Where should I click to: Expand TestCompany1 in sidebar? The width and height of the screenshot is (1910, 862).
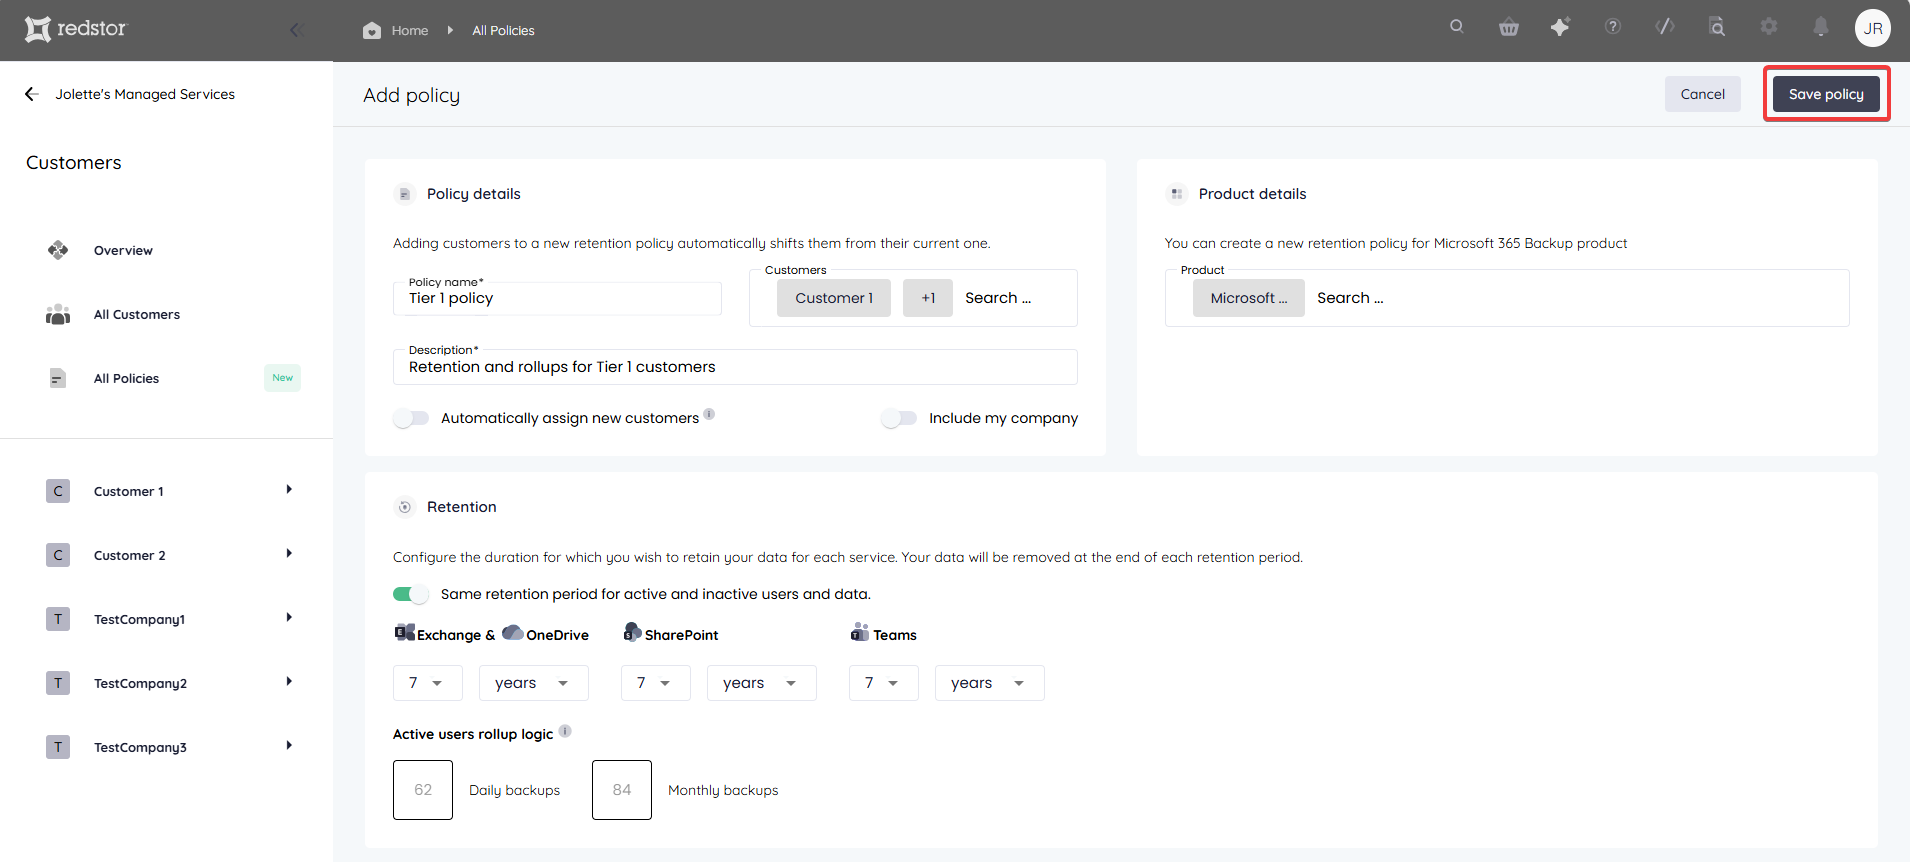(289, 618)
